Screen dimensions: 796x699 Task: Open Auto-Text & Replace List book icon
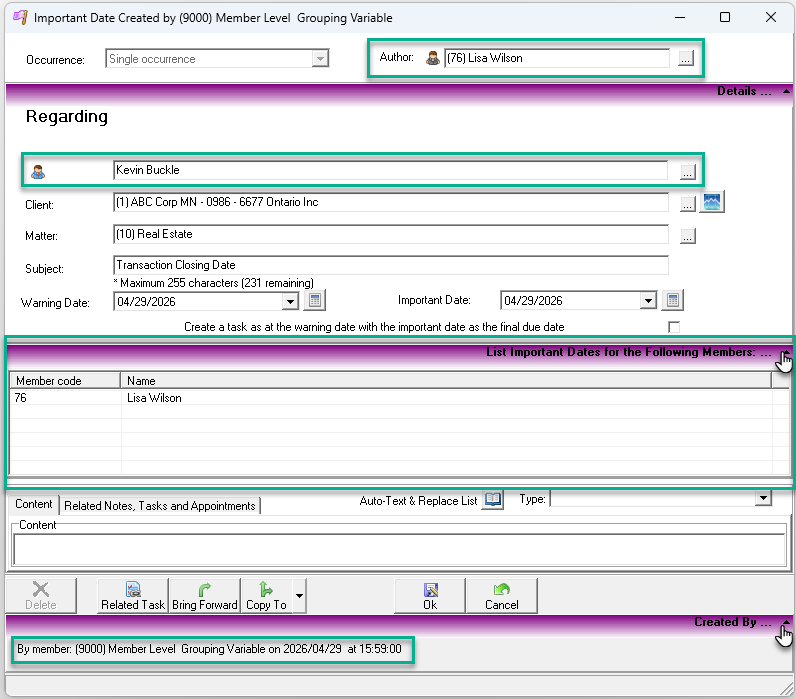pyautogui.click(x=492, y=500)
